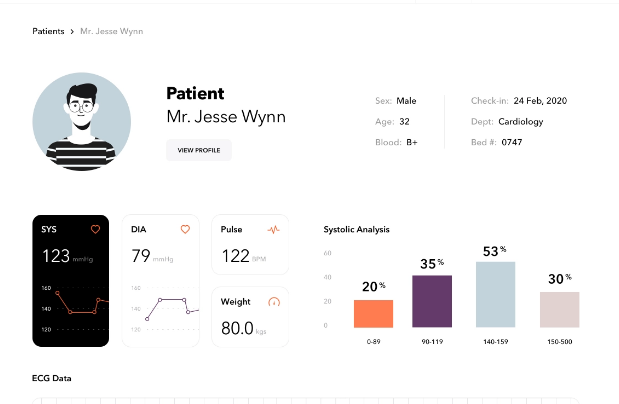619x404 pixels.
Task: Click the Systolic Analysis heading
Action: [x=356, y=229]
